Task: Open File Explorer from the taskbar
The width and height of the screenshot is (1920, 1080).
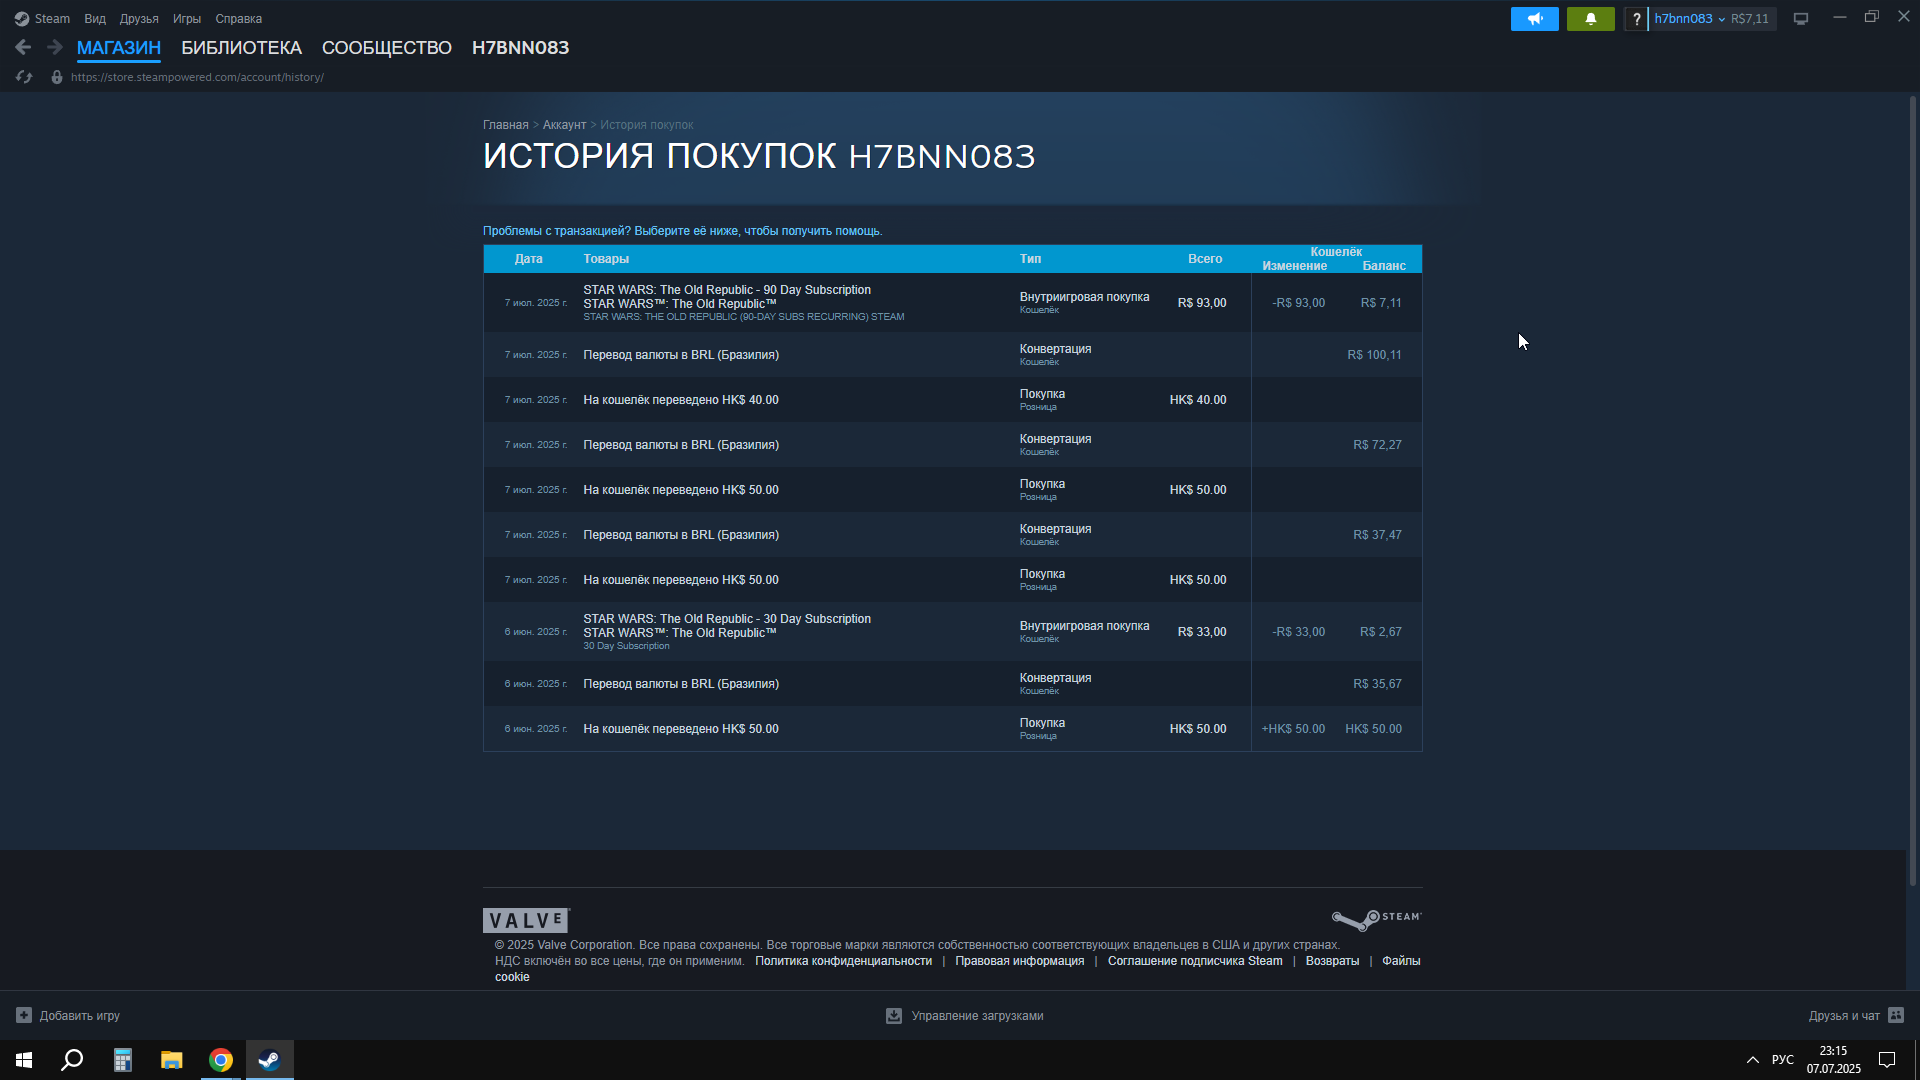Action: [171, 1060]
